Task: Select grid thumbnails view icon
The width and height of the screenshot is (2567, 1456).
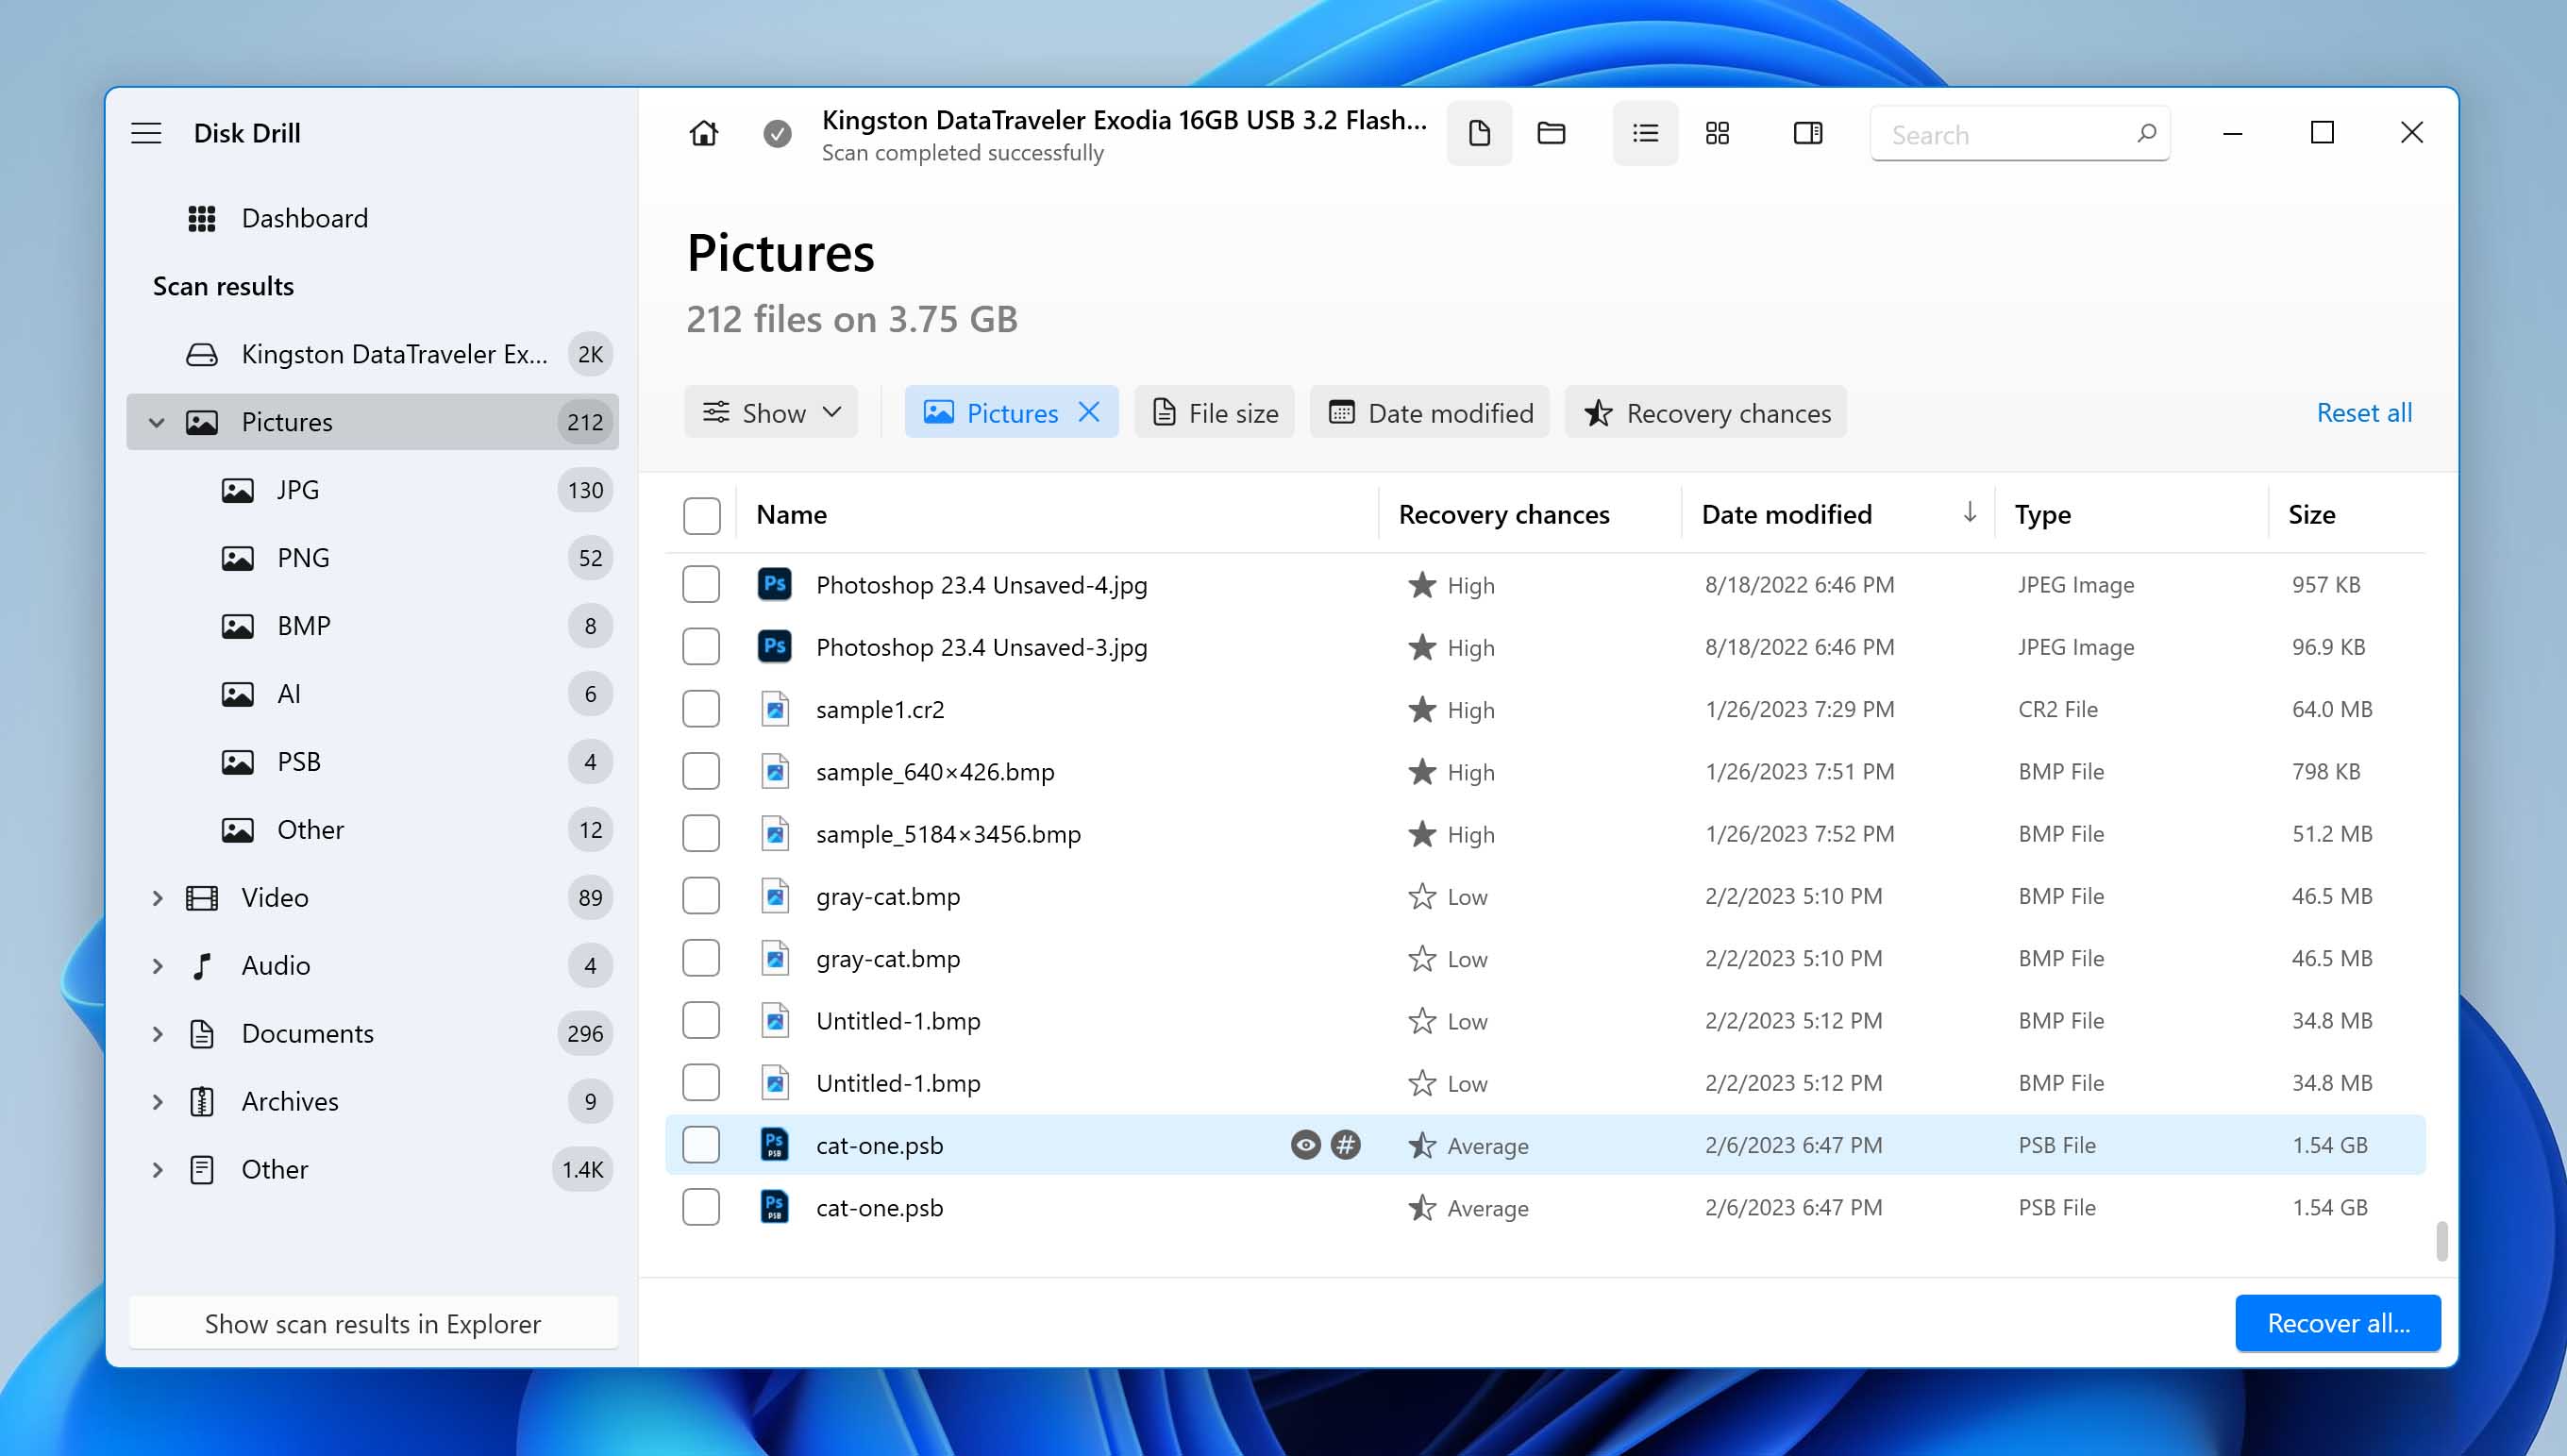Action: pyautogui.click(x=1717, y=133)
